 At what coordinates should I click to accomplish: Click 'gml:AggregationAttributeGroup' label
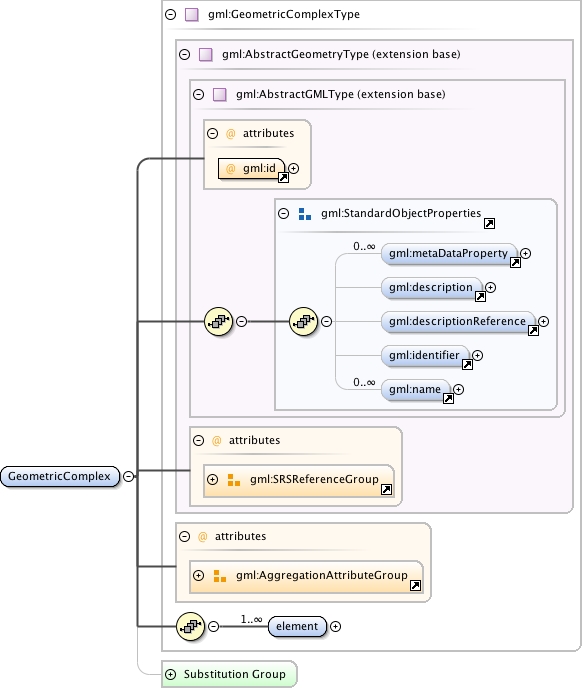click(x=322, y=576)
